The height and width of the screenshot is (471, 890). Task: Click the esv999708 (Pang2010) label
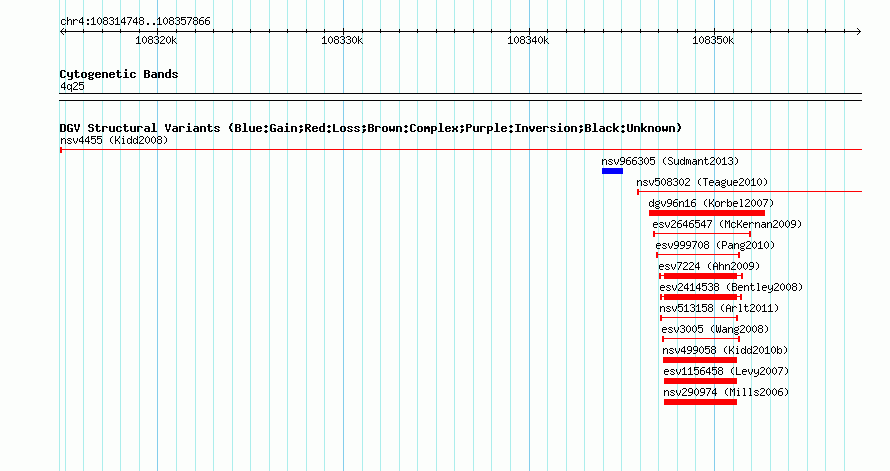tap(715, 245)
